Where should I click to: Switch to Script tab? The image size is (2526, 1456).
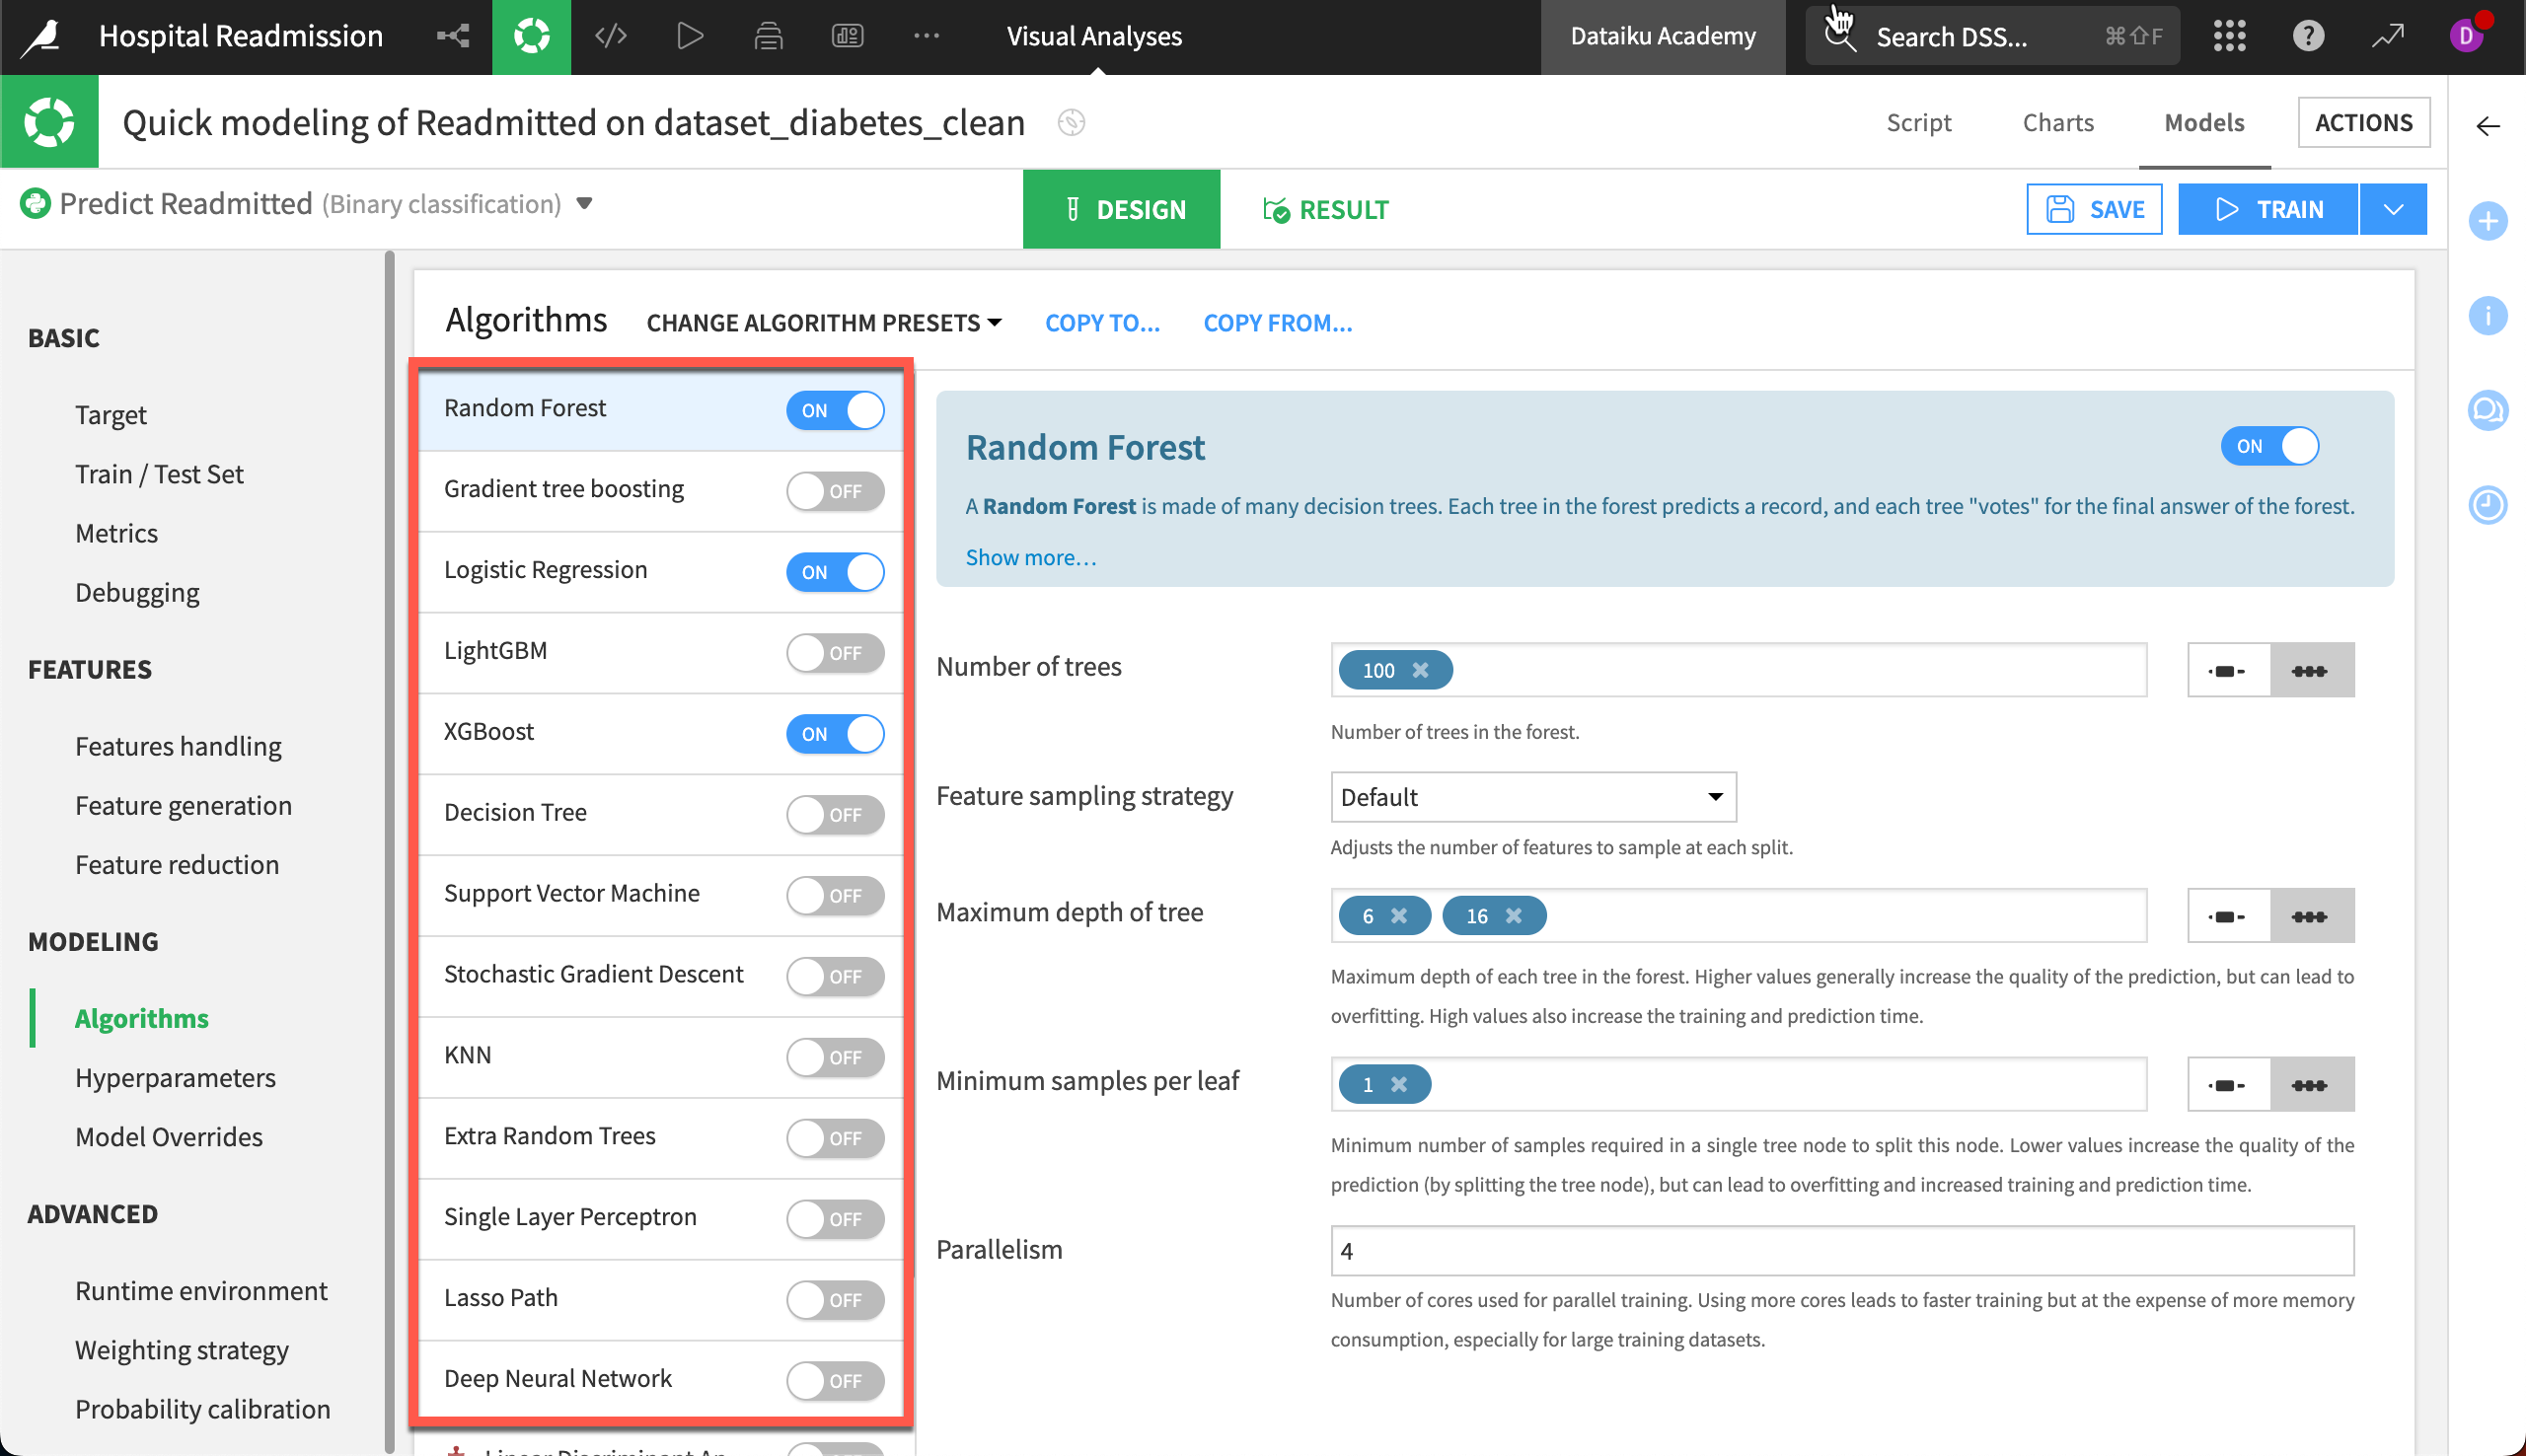click(x=1919, y=121)
